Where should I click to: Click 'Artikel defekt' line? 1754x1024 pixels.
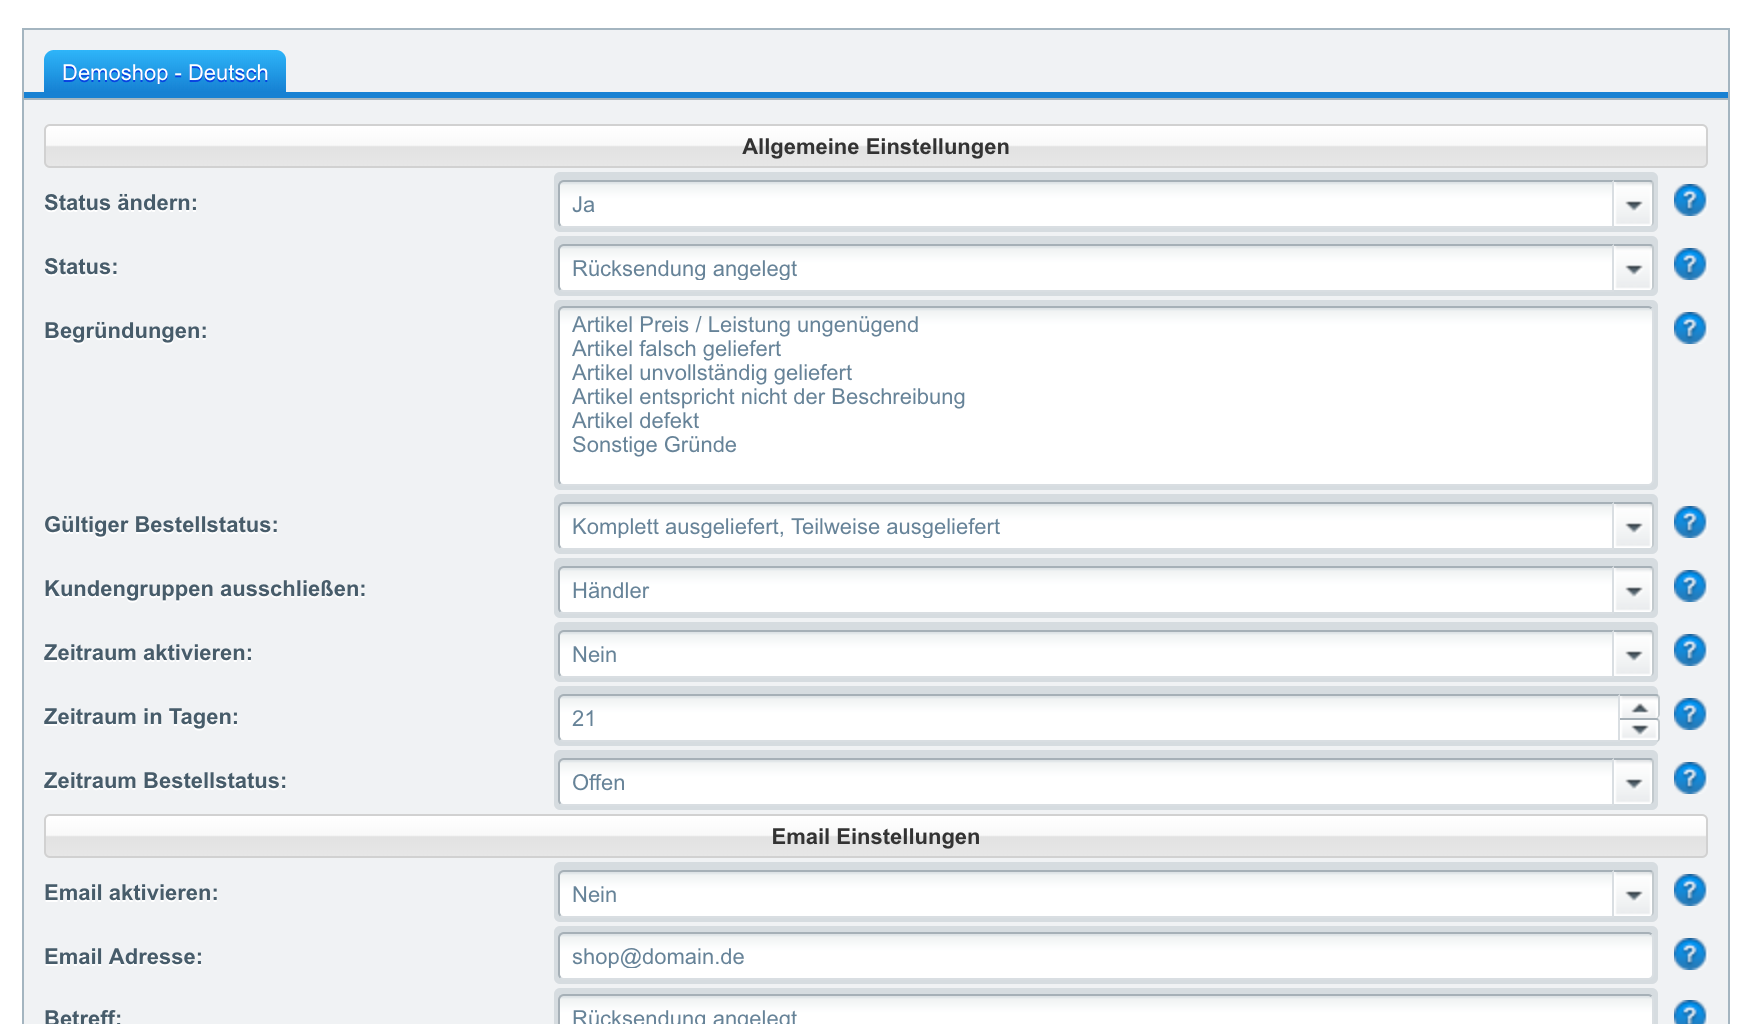point(635,421)
